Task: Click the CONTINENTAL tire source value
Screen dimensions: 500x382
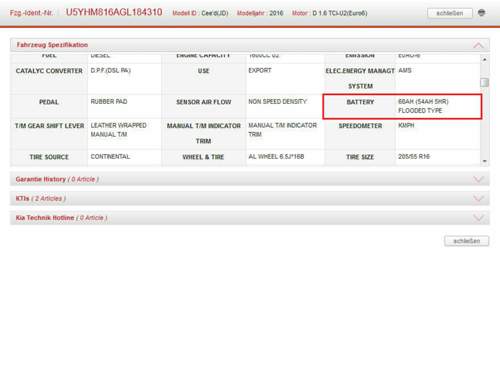Action: pyautogui.click(x=110, y=157)
